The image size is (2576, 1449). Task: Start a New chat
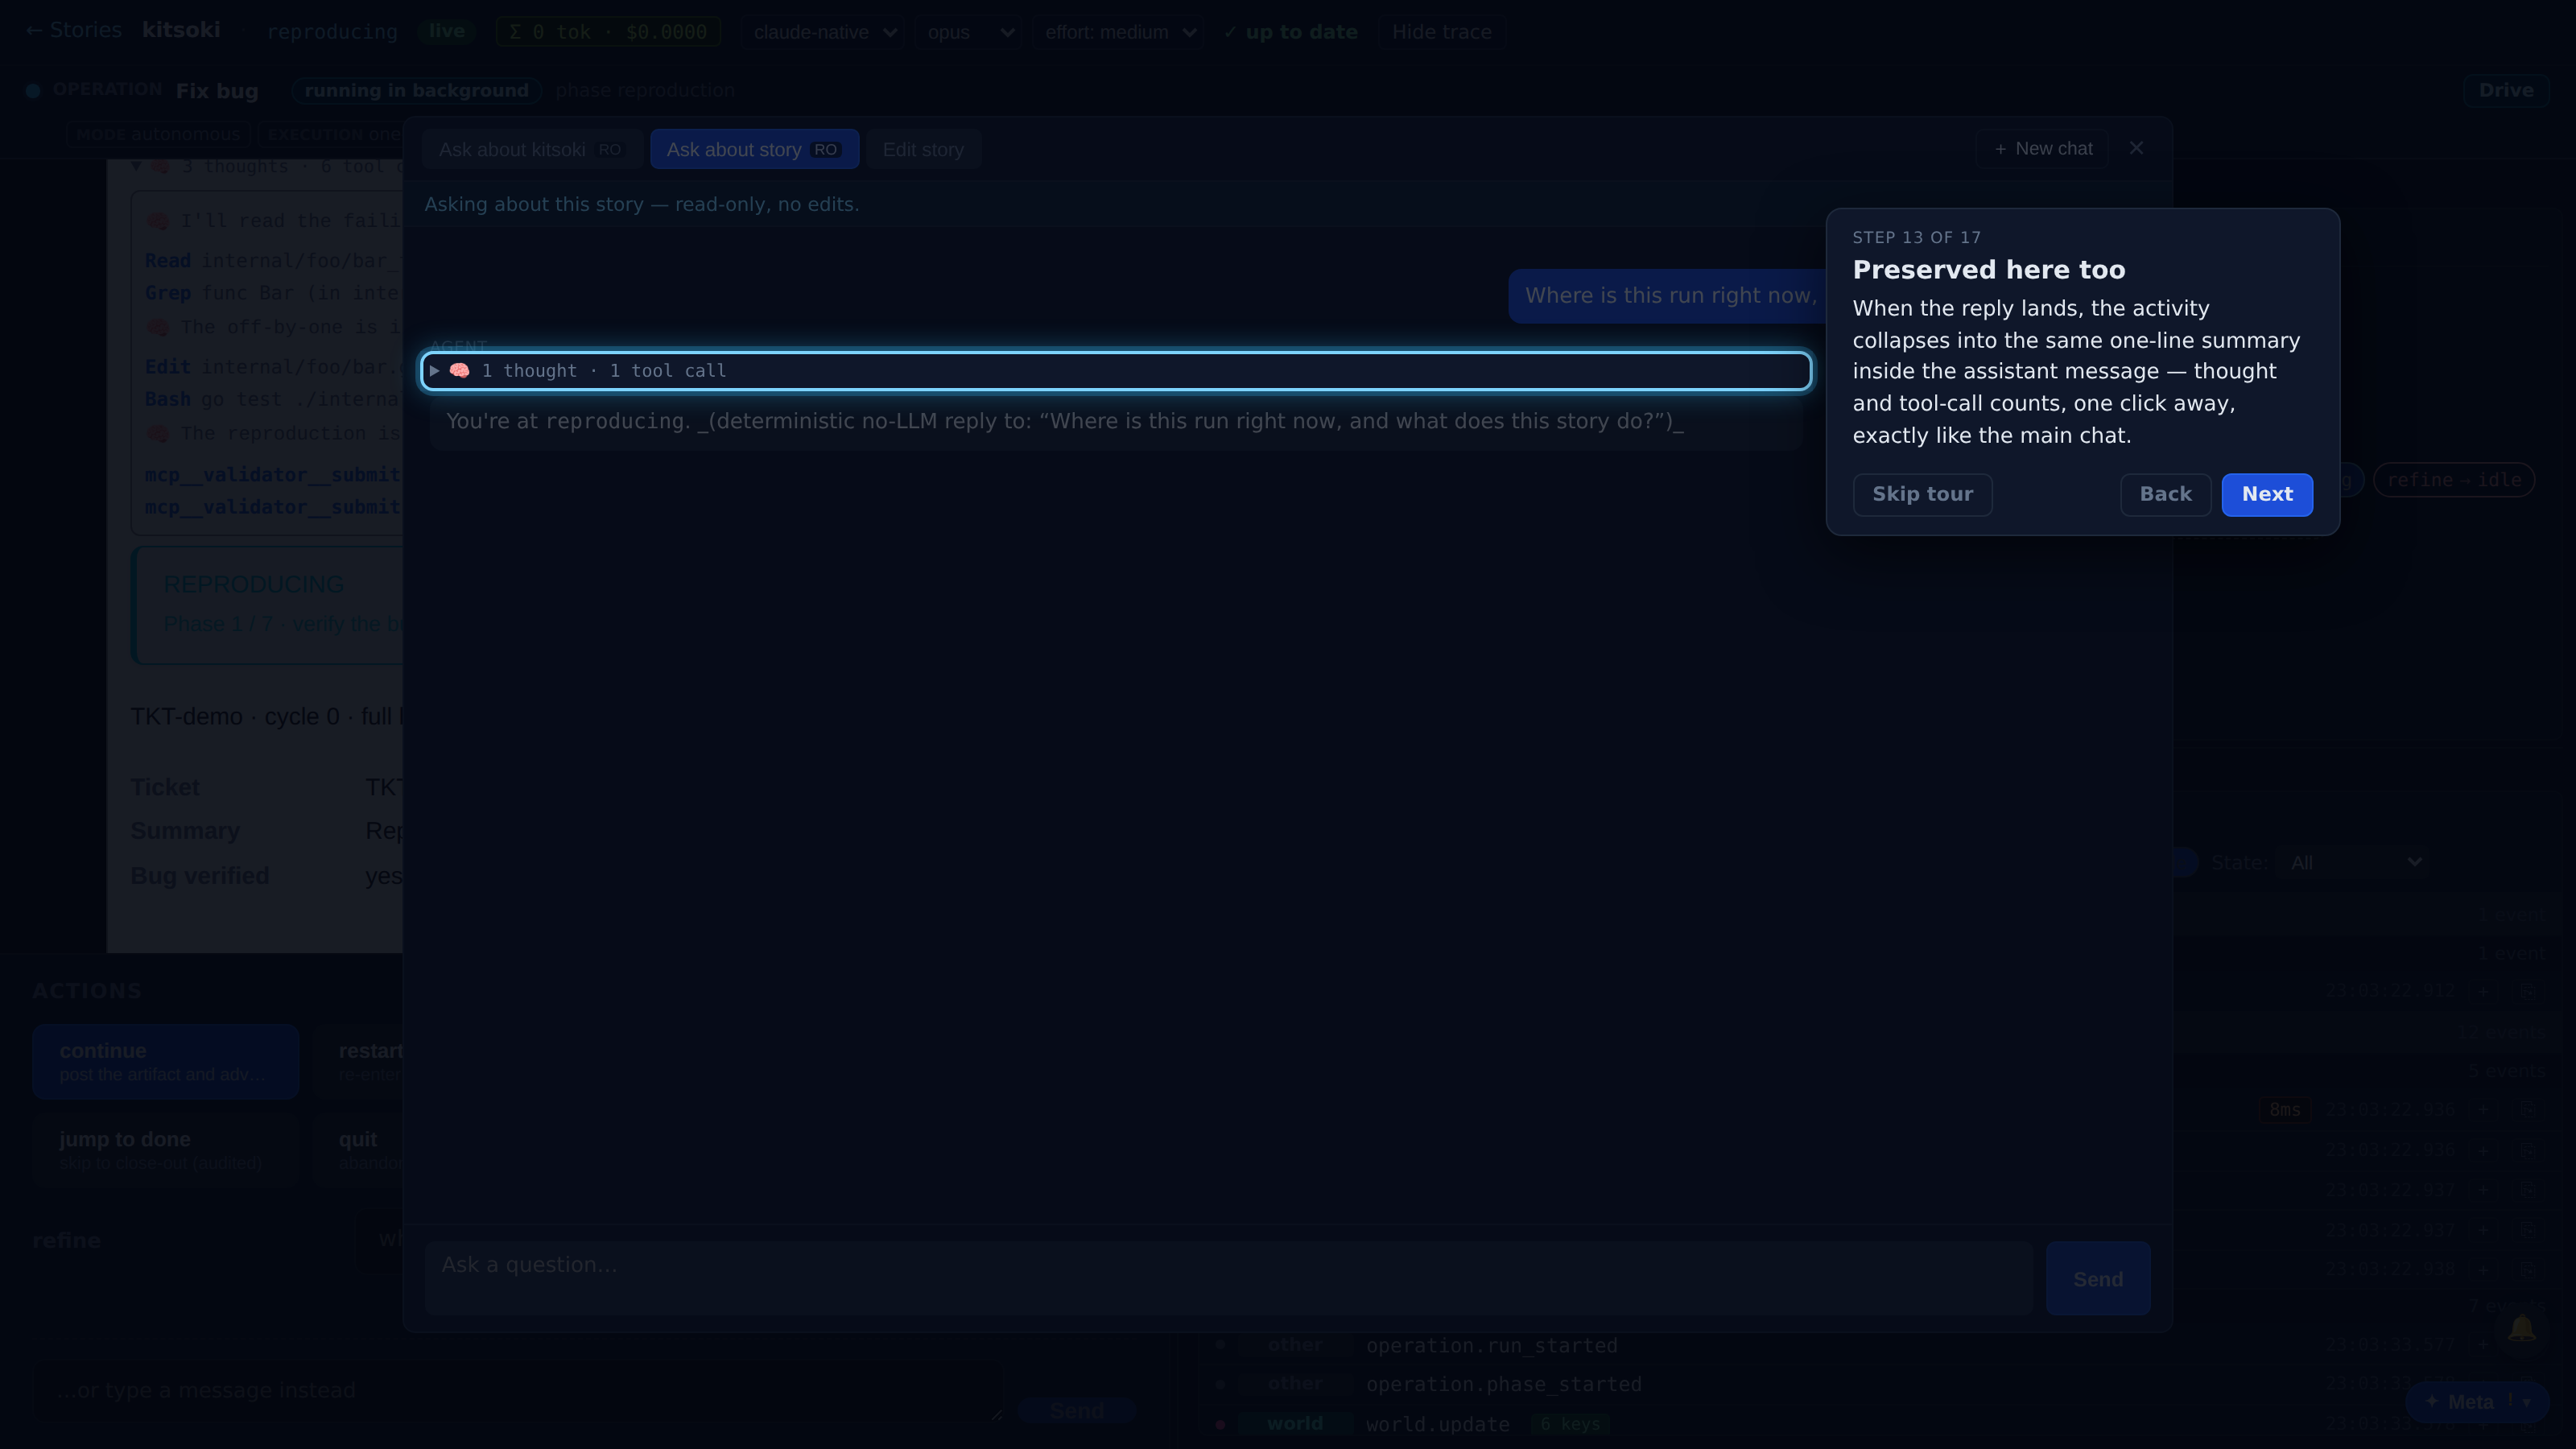point(2042,149)
